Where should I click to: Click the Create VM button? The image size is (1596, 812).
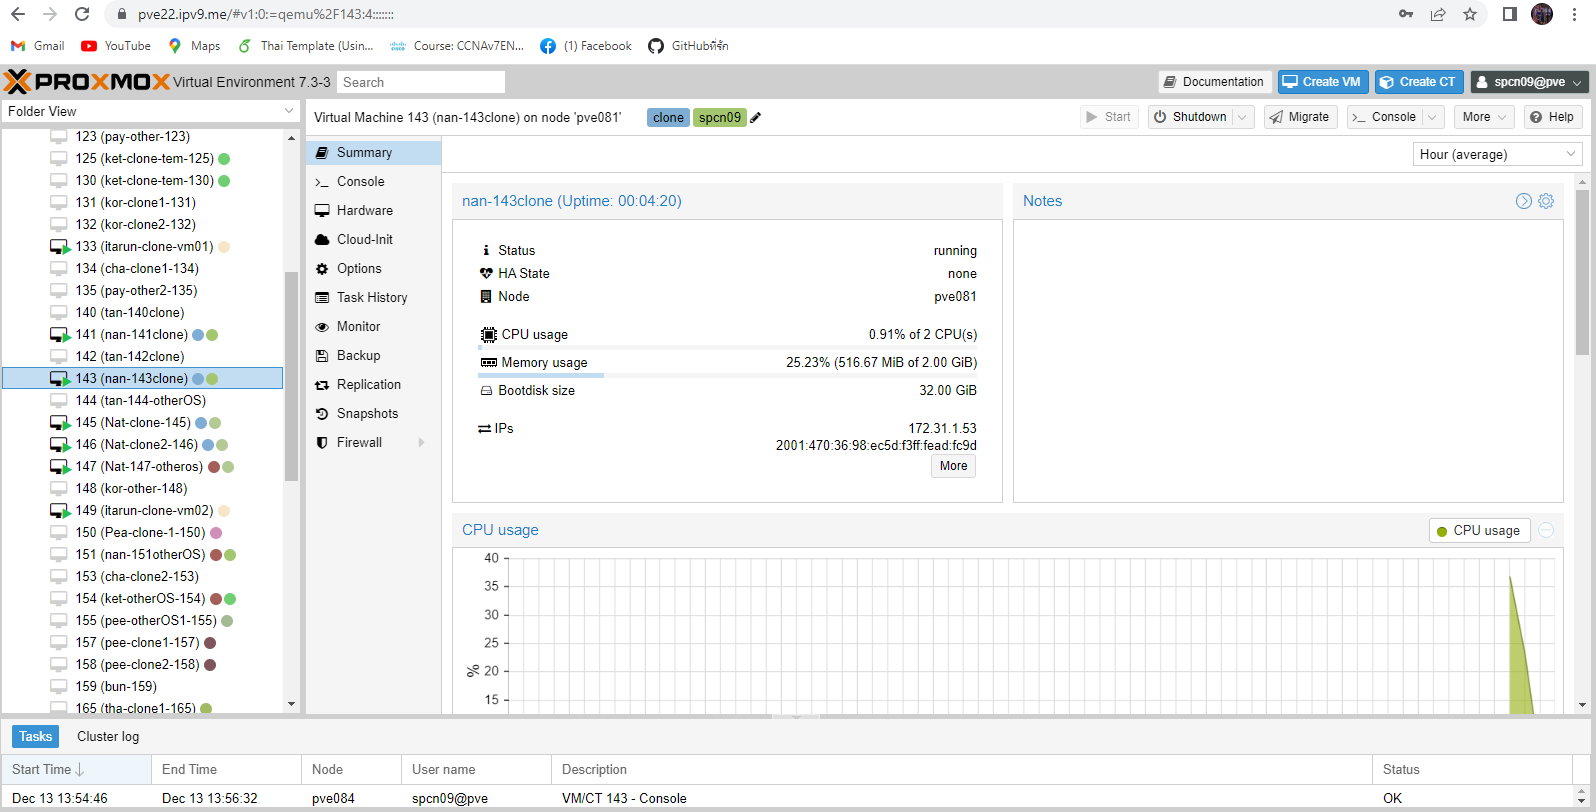[1322, 82]
